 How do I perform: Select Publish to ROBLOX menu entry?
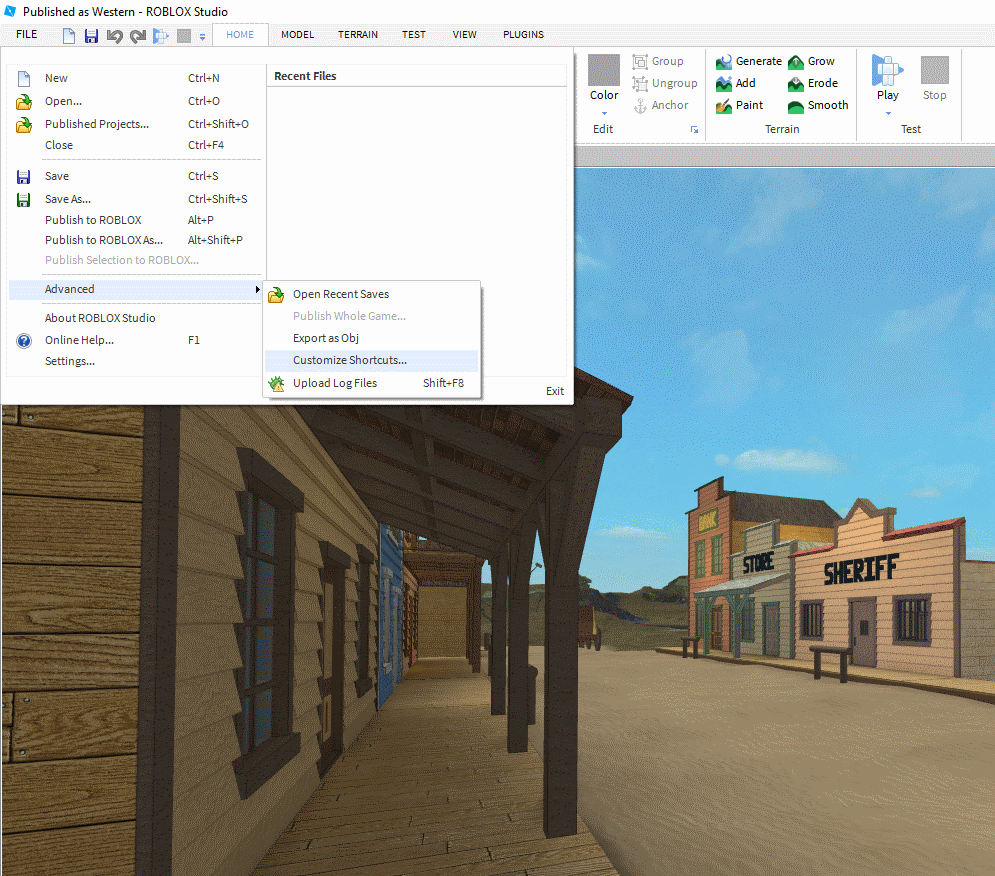[93, 220]
